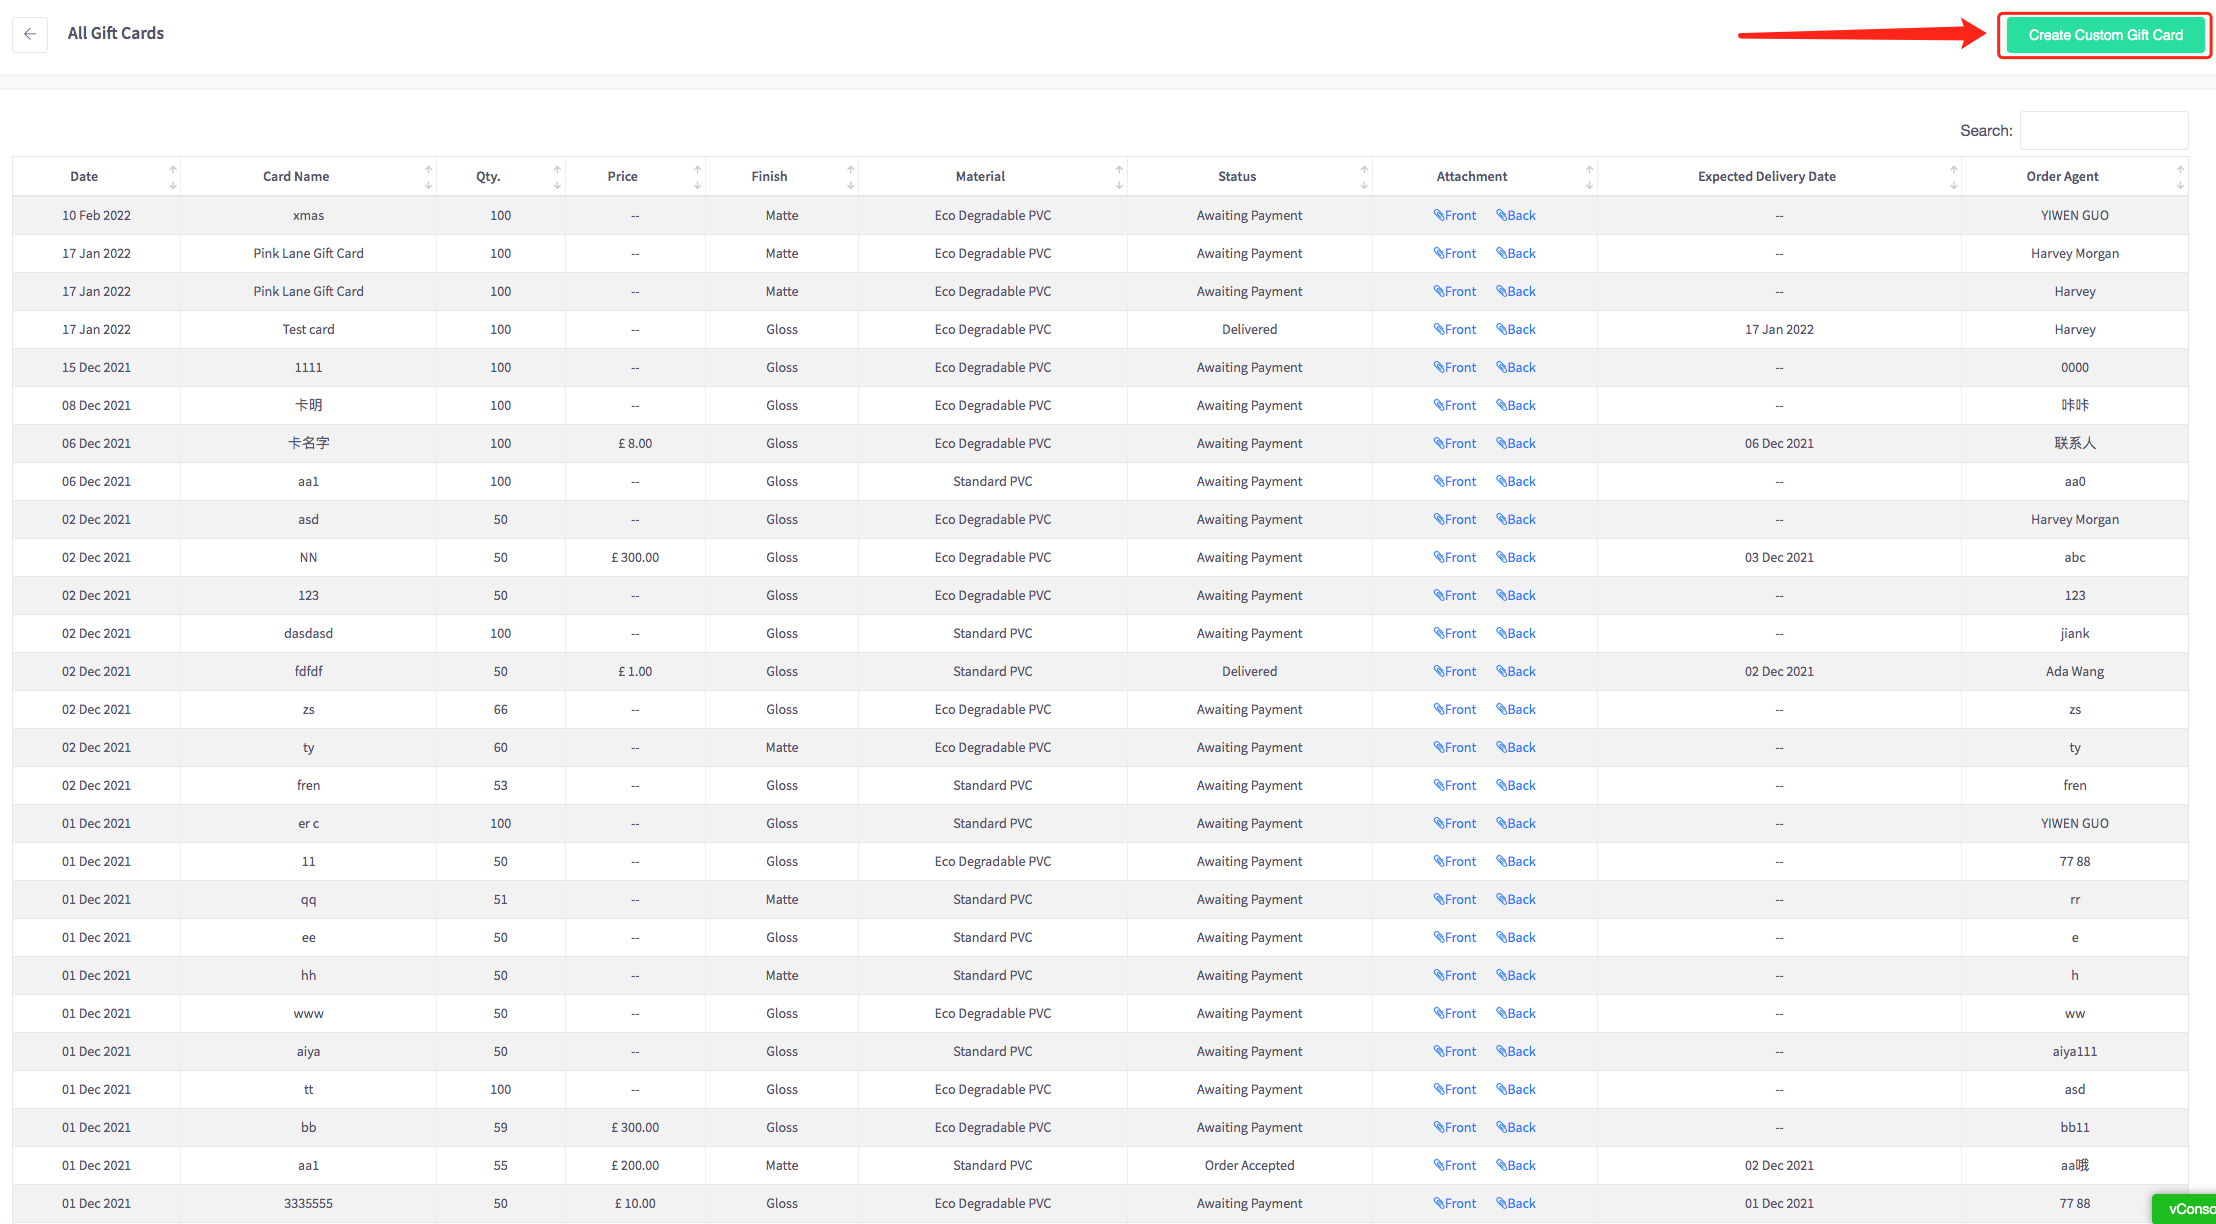Open Front attachment for www card
The height and width of the screenshot is (1224, 2216).
[x=1455, y=1014]
